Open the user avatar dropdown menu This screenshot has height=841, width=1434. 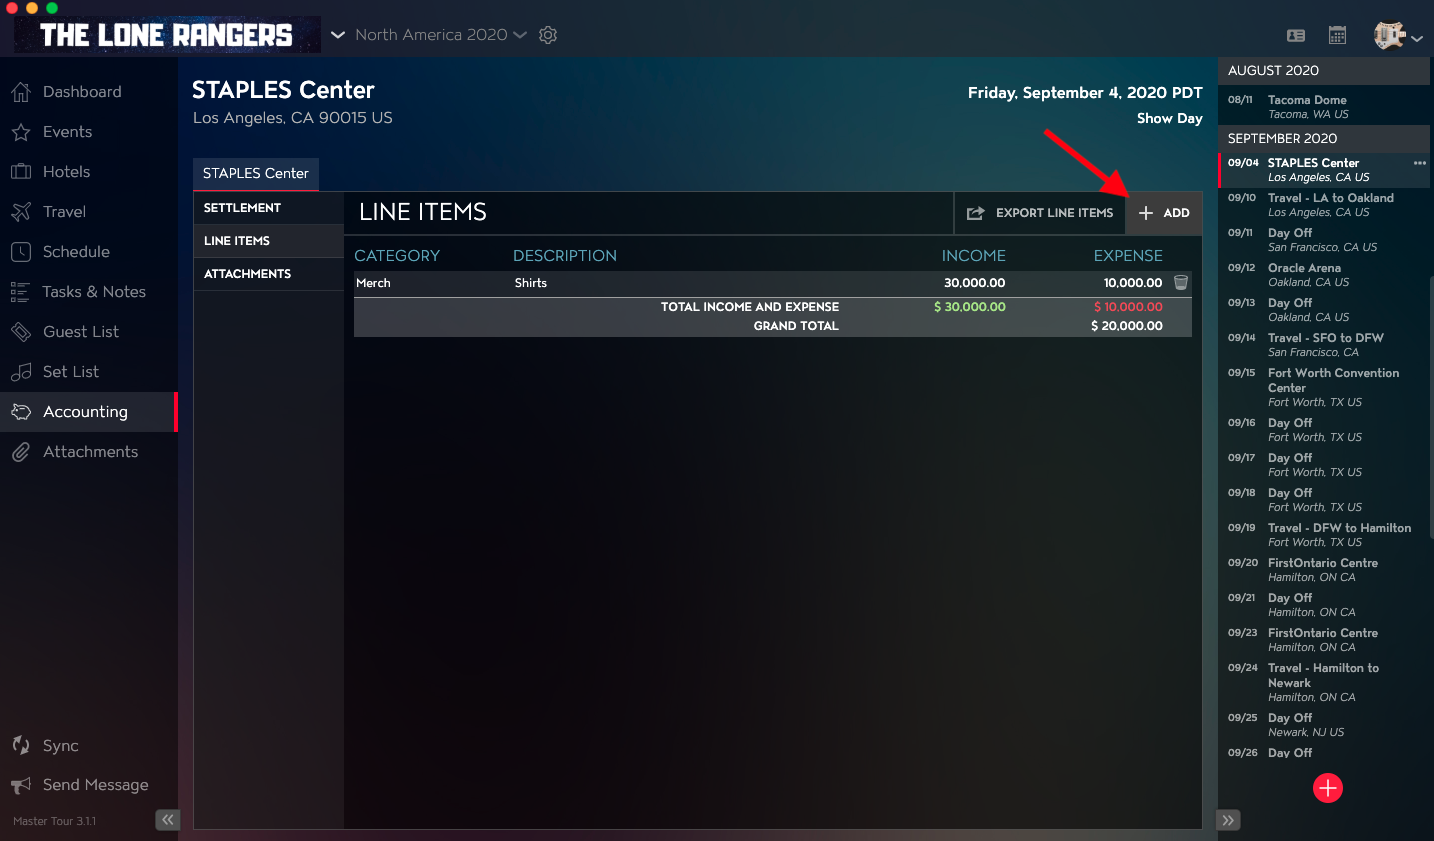pyautogui.click(x=1398, y=36)
